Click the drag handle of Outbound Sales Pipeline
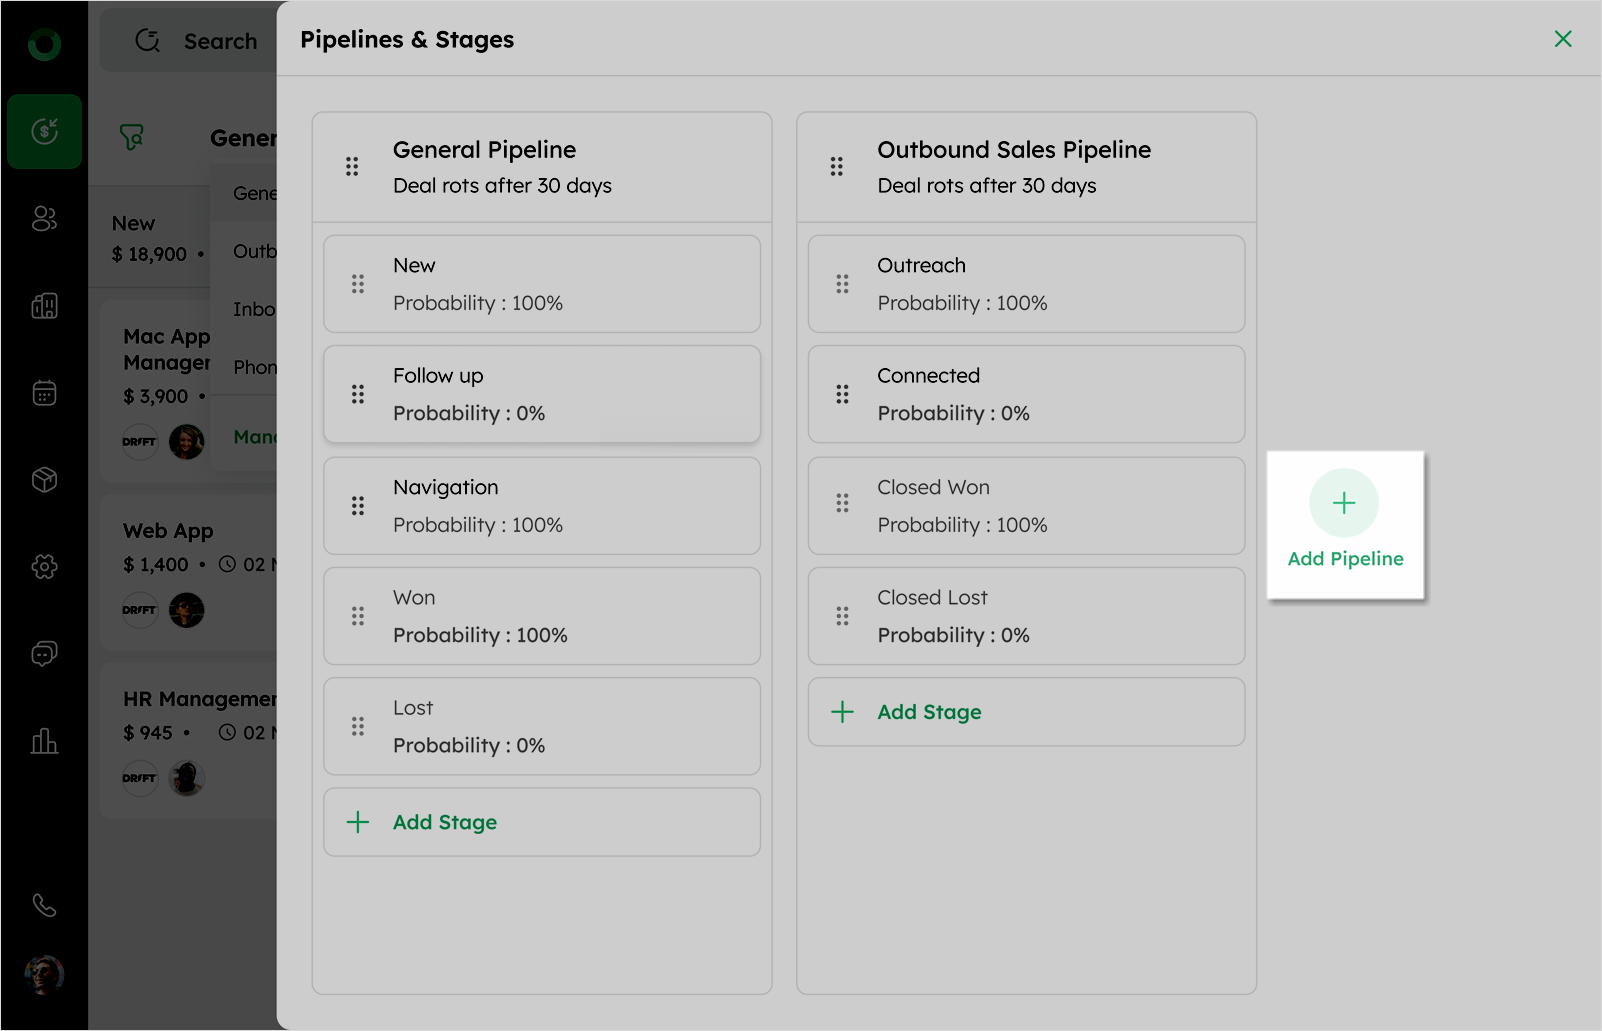 click(837, 166)
